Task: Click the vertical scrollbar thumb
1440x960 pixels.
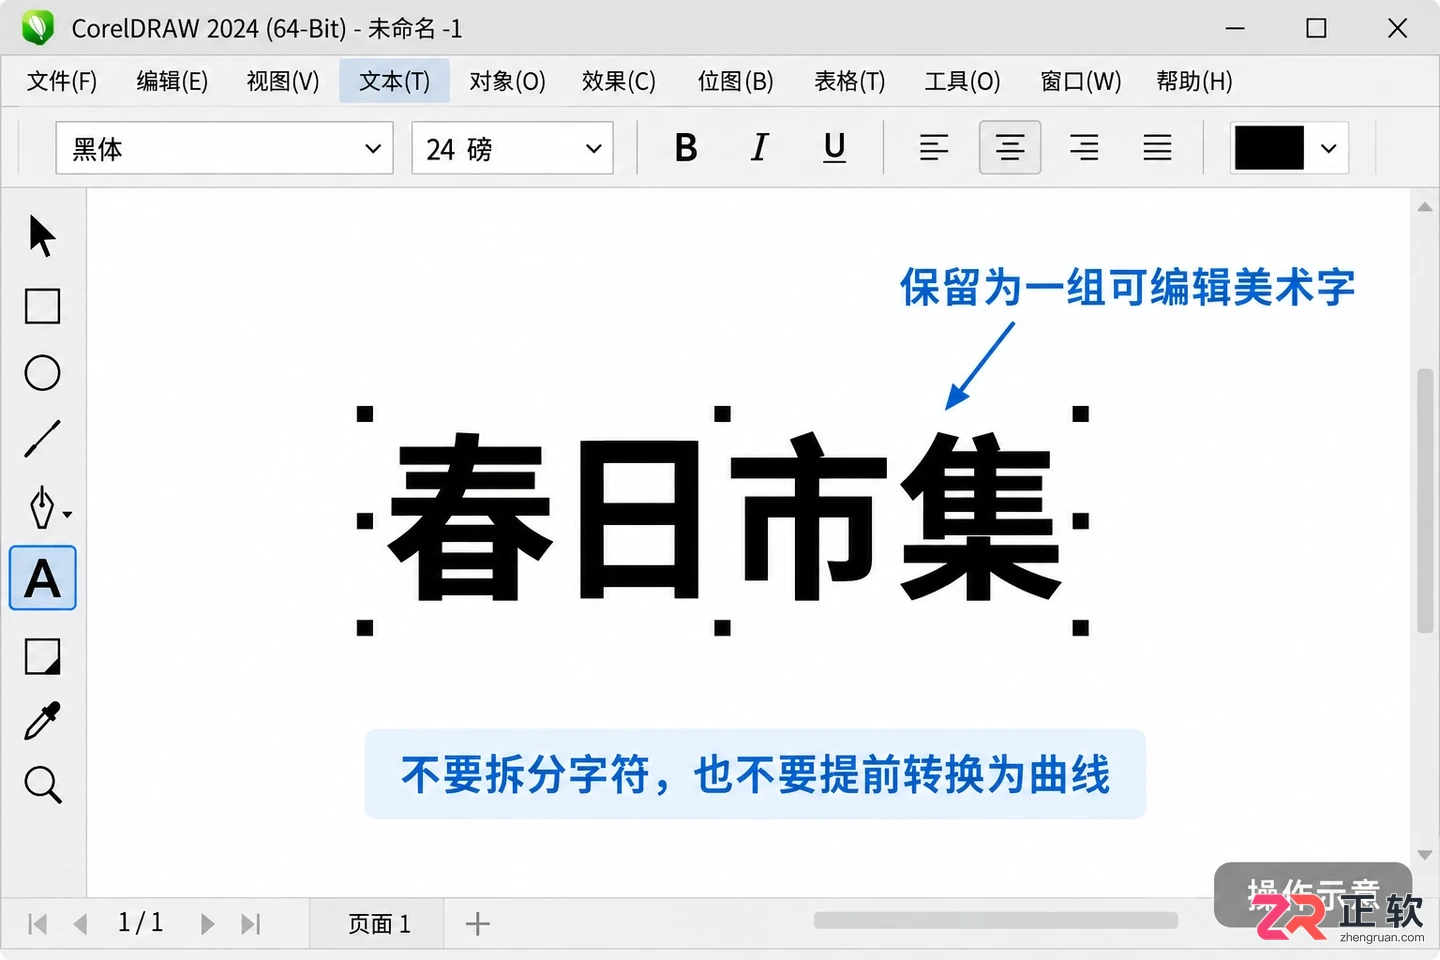Action: point(1425,501)
